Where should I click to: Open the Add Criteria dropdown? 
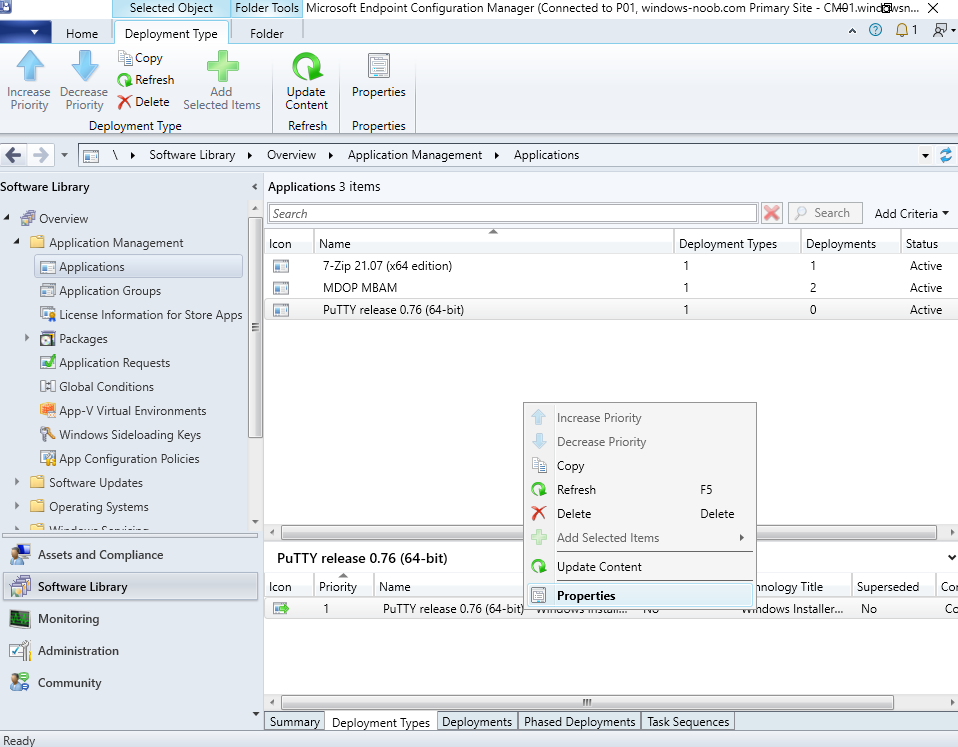912,214
